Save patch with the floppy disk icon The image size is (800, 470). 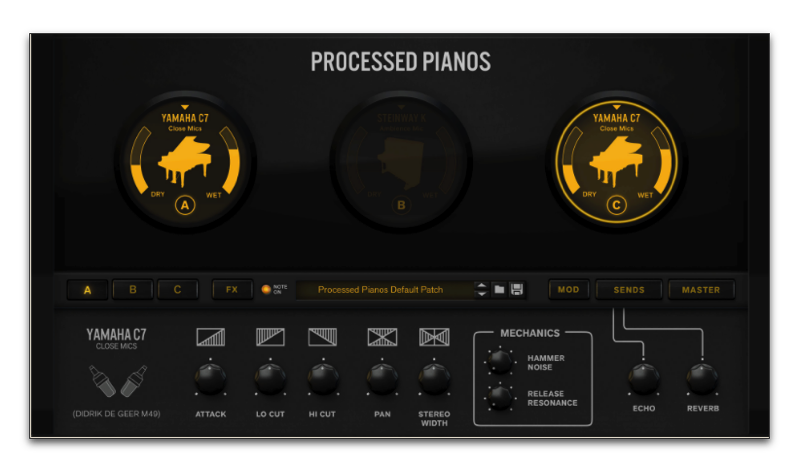(x=517, y=289)
